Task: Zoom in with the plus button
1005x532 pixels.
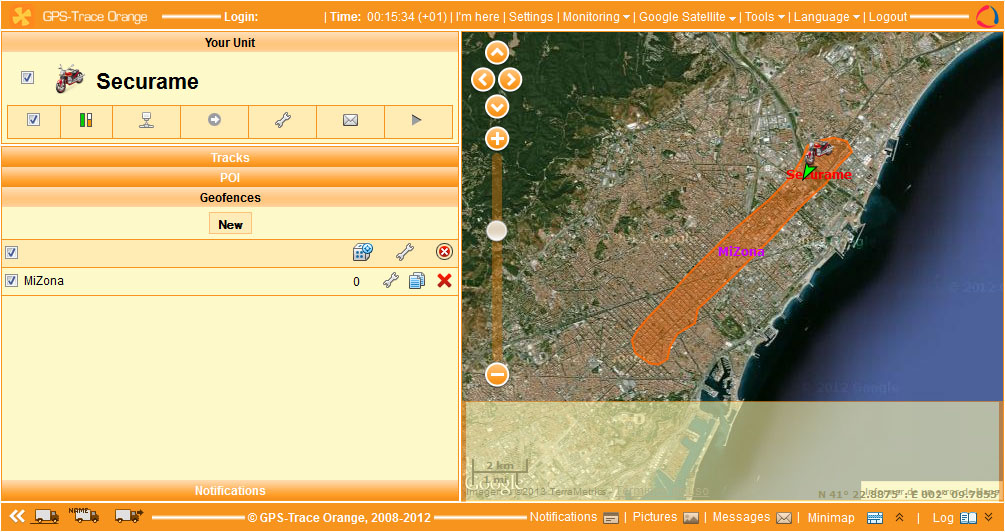Action: coord(497,138)
